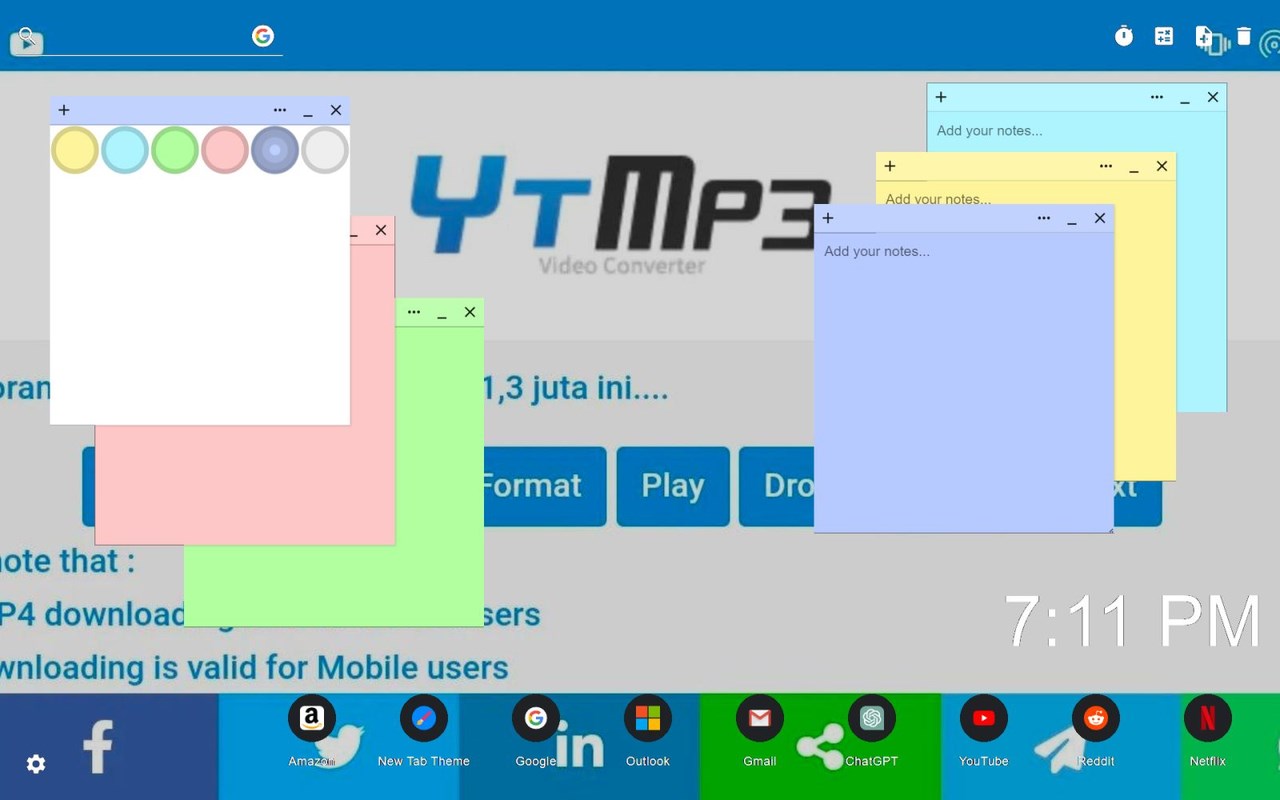Close the white sticky note
The height and width of the screenshot is (800, 1280).
[x=336, y=110]
